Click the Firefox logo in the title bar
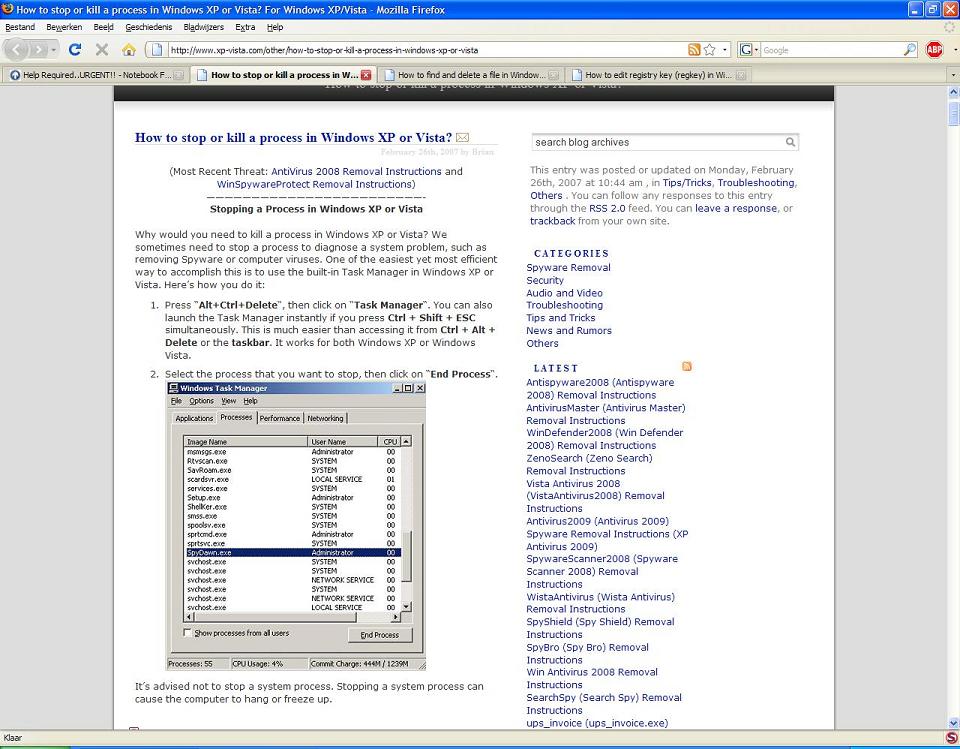 [x=8, y=9]
